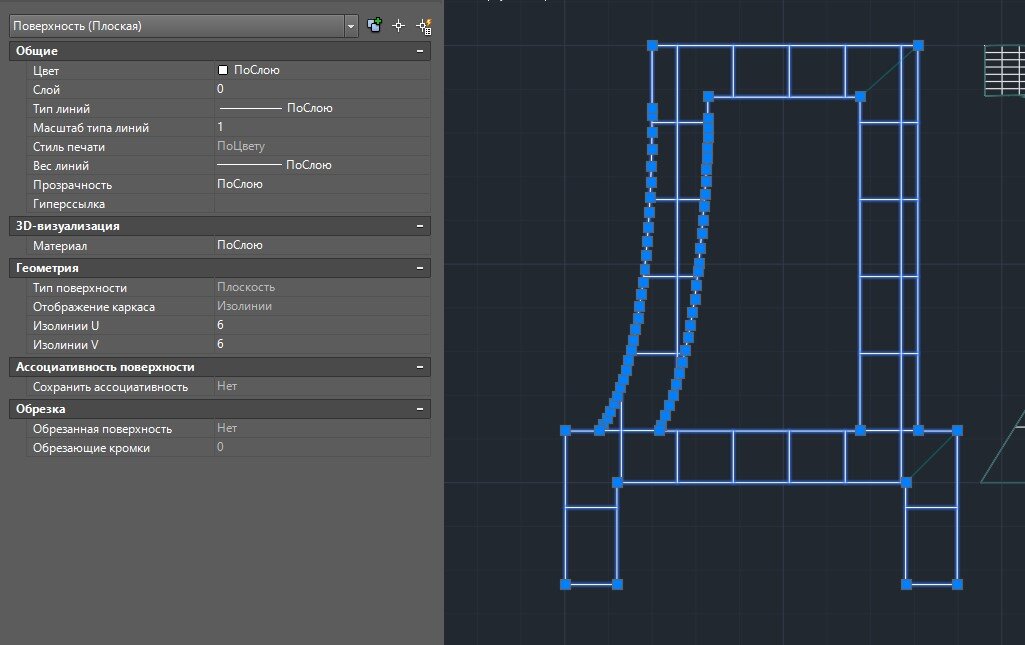1025x645 pixels.
Task: Click the 'Цвет' ПоСлою white color swatch
Action: [223, 70]
